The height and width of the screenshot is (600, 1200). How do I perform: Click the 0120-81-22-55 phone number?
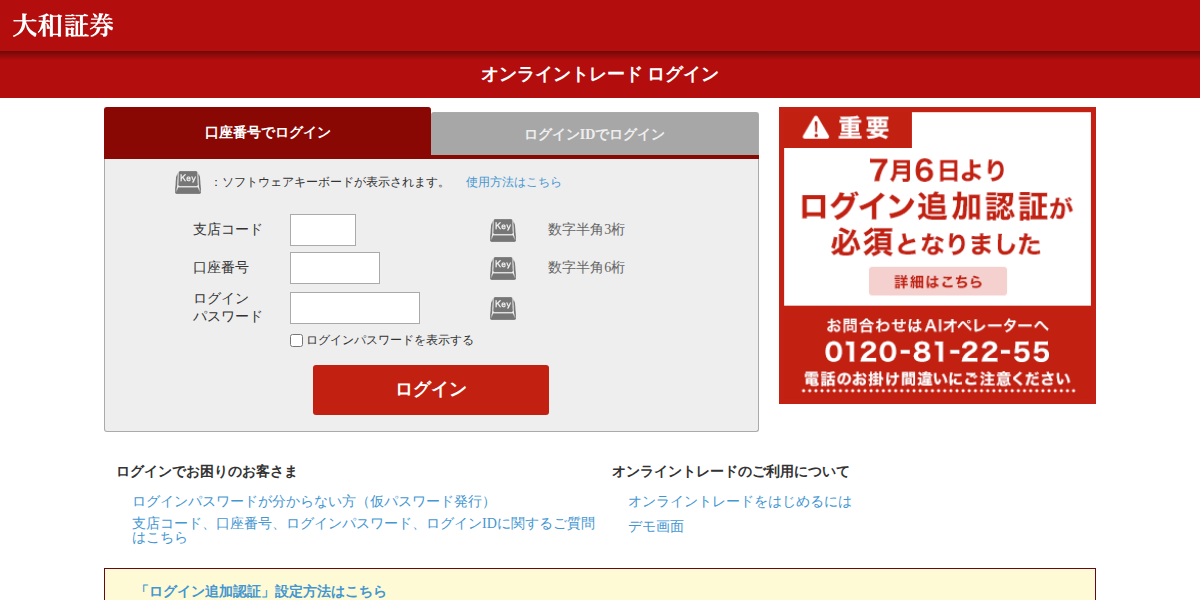(937, 350)
